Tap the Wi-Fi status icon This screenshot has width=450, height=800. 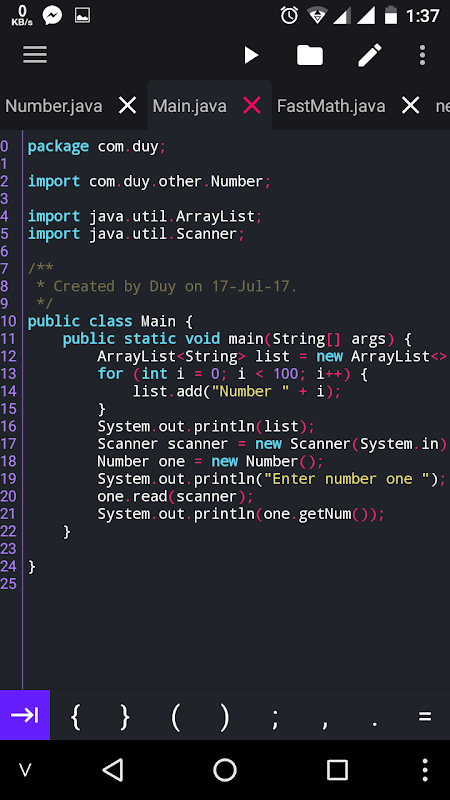pyautogui.click(x=317, y=16)
